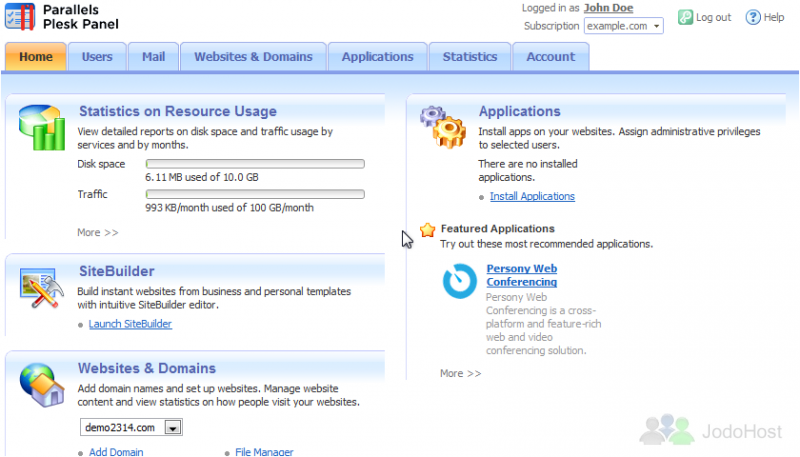Click the Applications gears icon
This screenshot has width=800, height=457.
click(x=443, y=128)
